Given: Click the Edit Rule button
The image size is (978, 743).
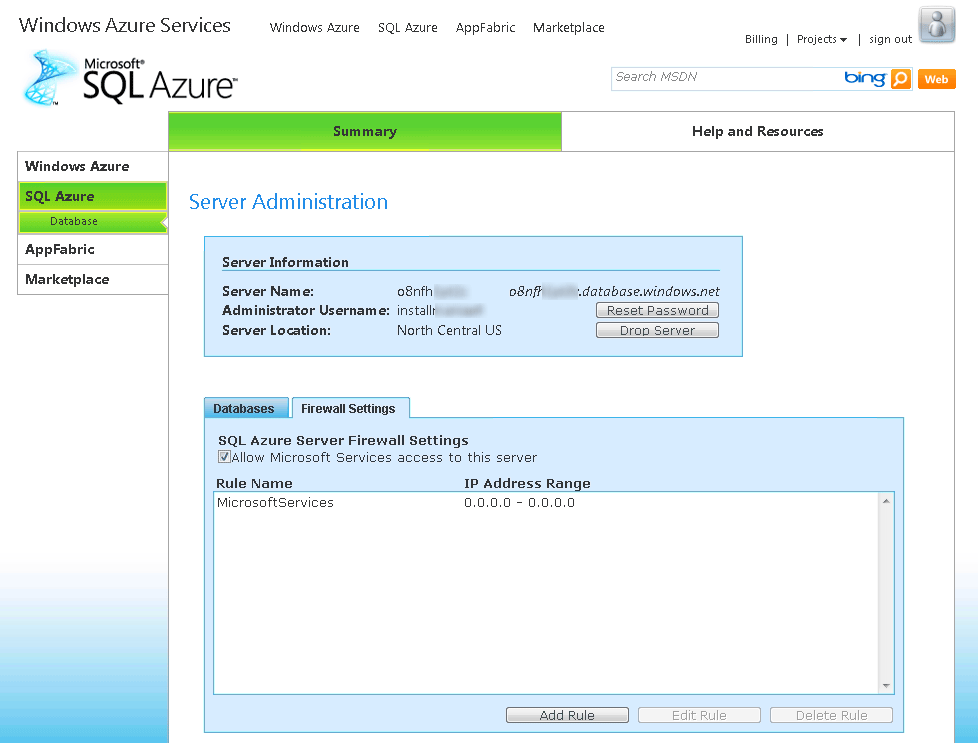Looking at the screenshot, I should click(x=699, y=715).
